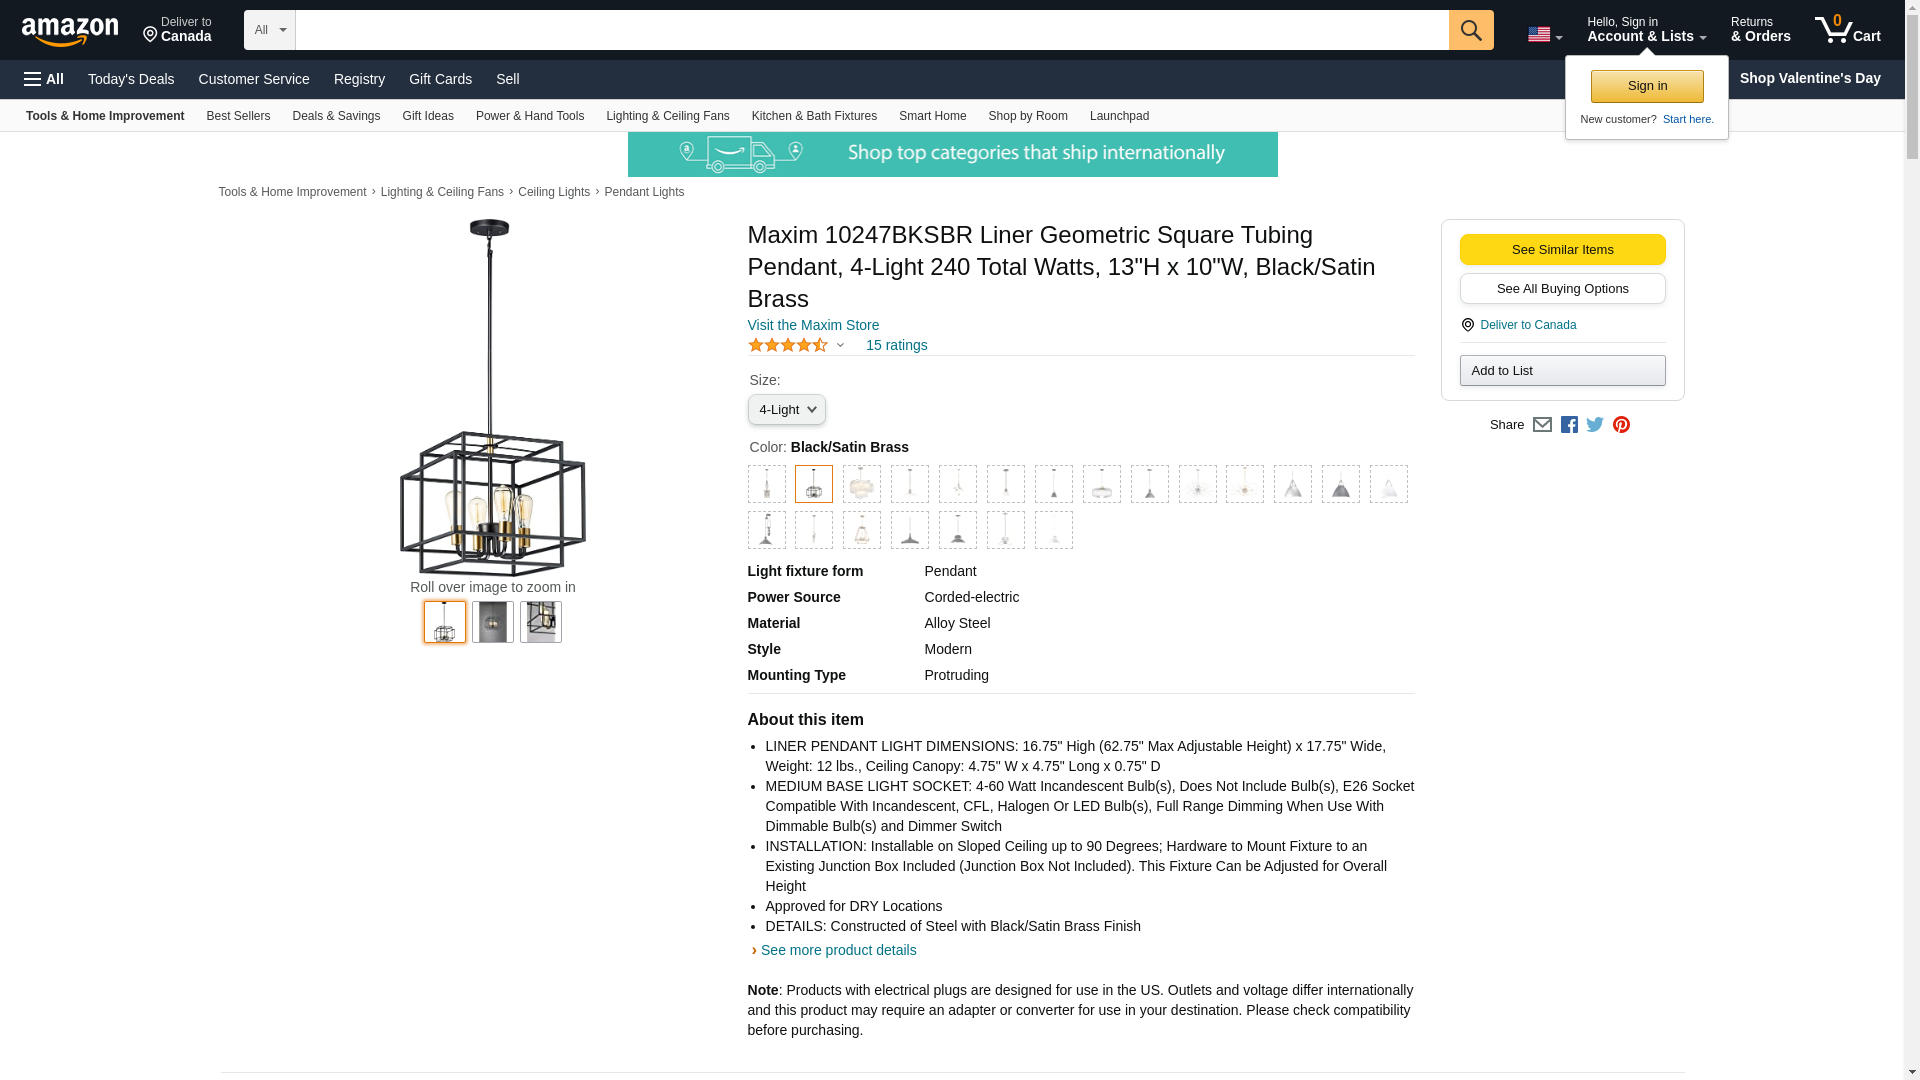The height and width of the screenshot is (1080, 1920).
Task: Click the magnifying glass search button
Action: tap(1470, 30)
